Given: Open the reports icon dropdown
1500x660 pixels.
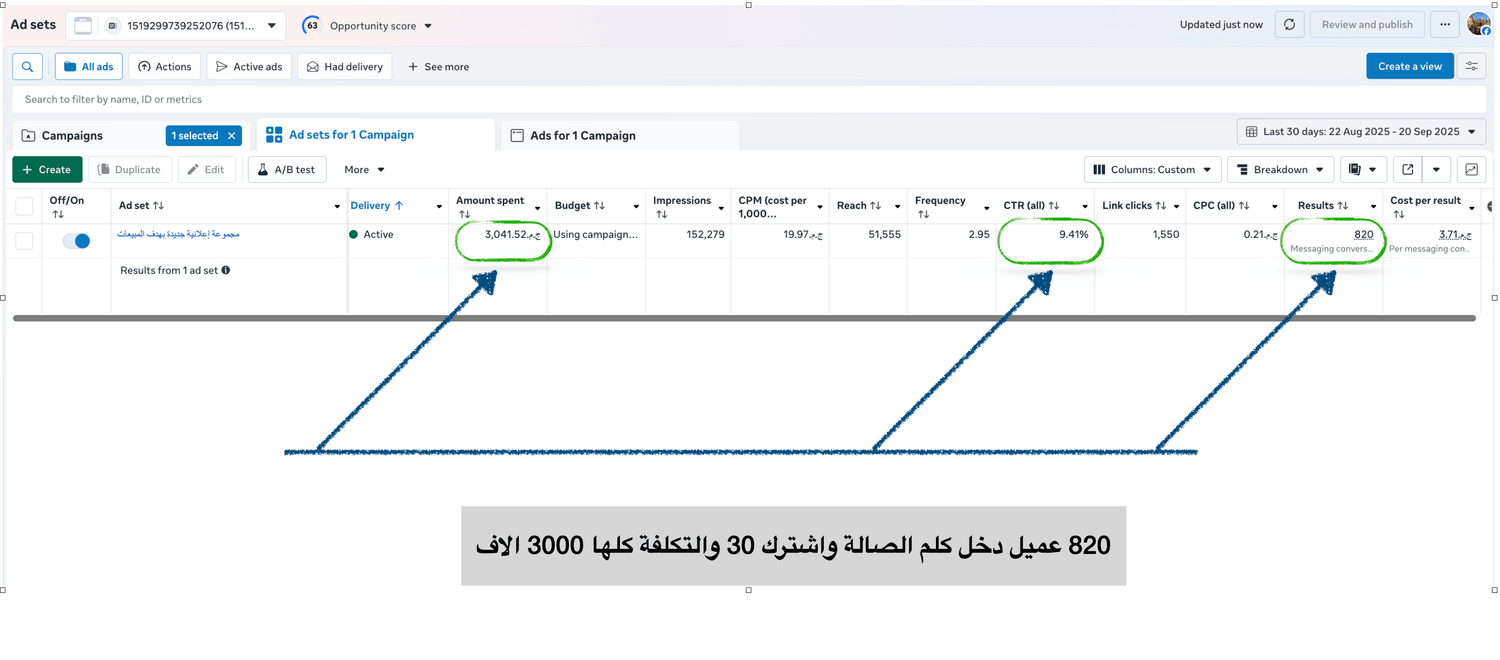Looking at the screenshot, I should [x=1362, y=170].
